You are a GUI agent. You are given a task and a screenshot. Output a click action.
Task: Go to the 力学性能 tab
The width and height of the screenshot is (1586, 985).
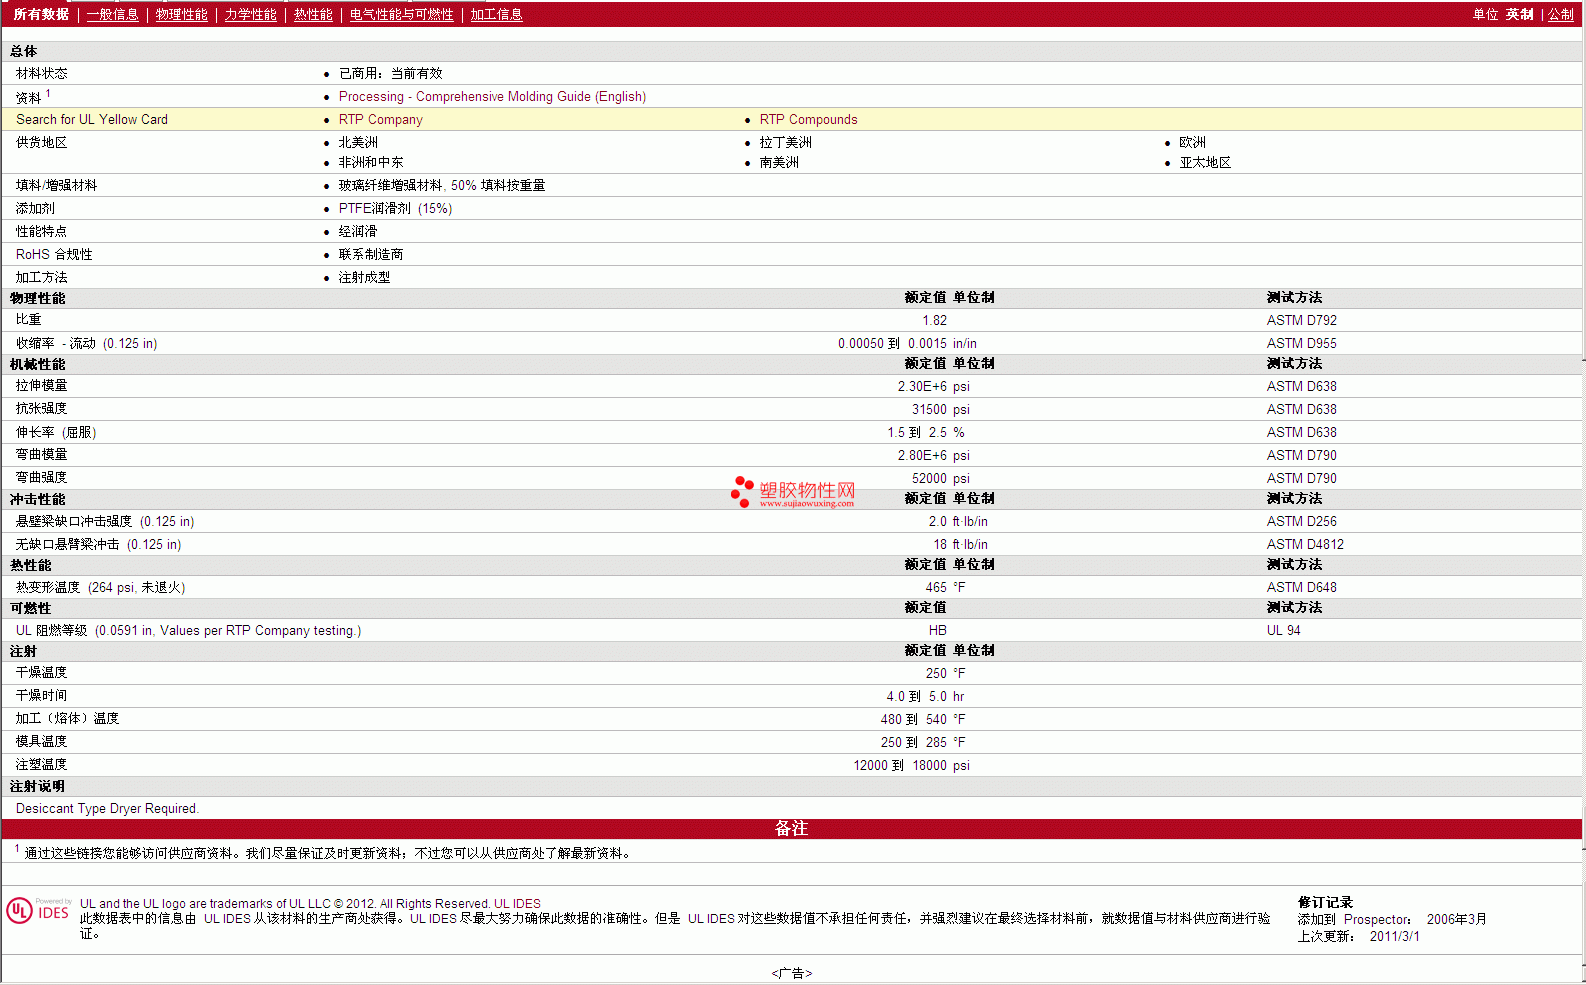pos(250,14)
